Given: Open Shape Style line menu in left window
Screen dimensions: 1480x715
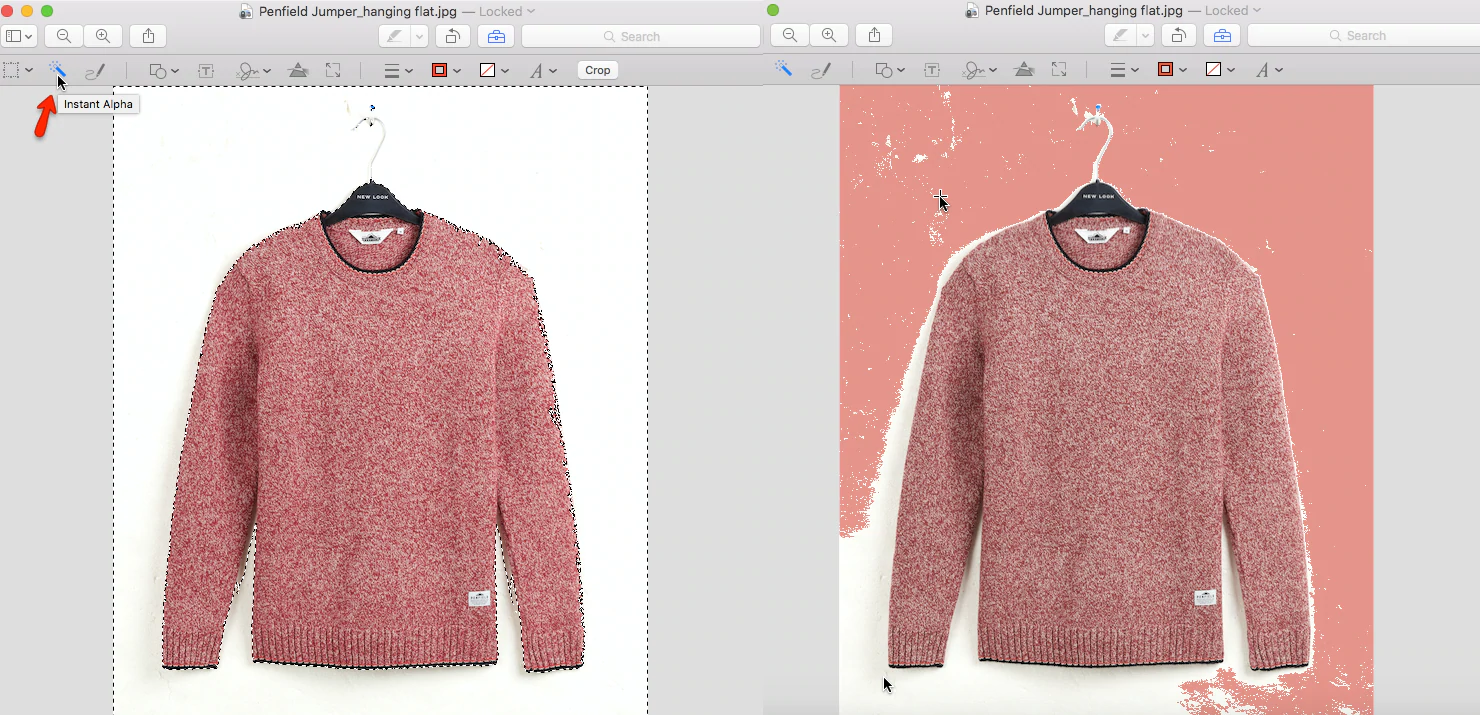Looking at the screenshot, I should (x=399, y=71).
